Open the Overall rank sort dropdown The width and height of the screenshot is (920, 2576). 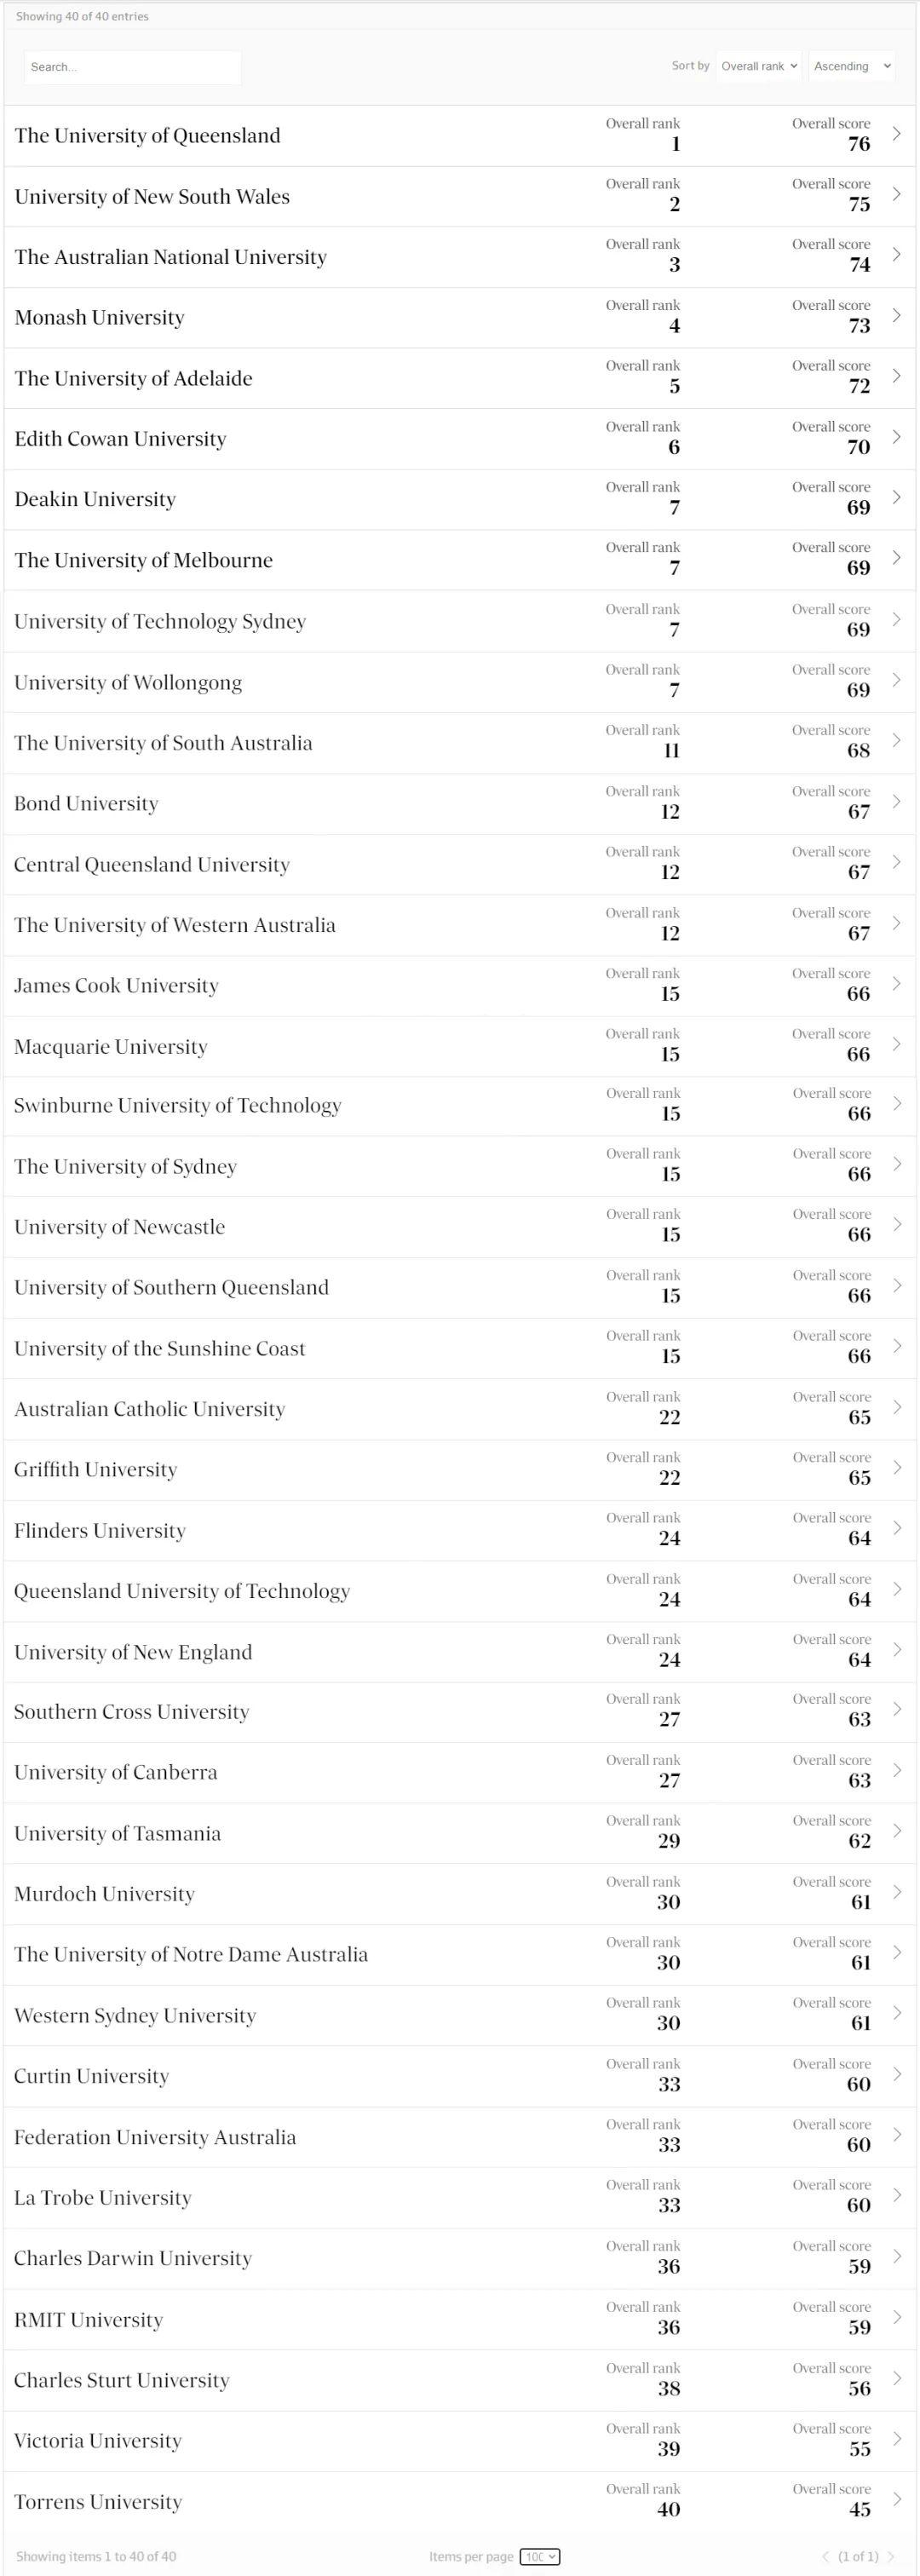pos(759,66)
